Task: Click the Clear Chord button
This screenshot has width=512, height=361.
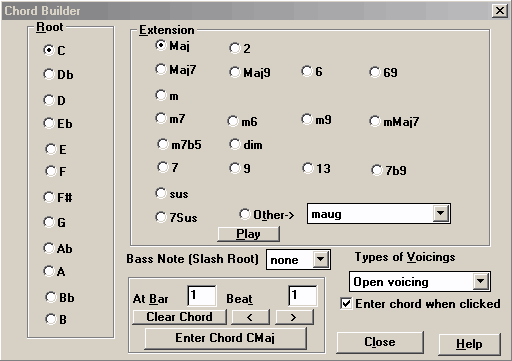Action: tap(179, 317)
